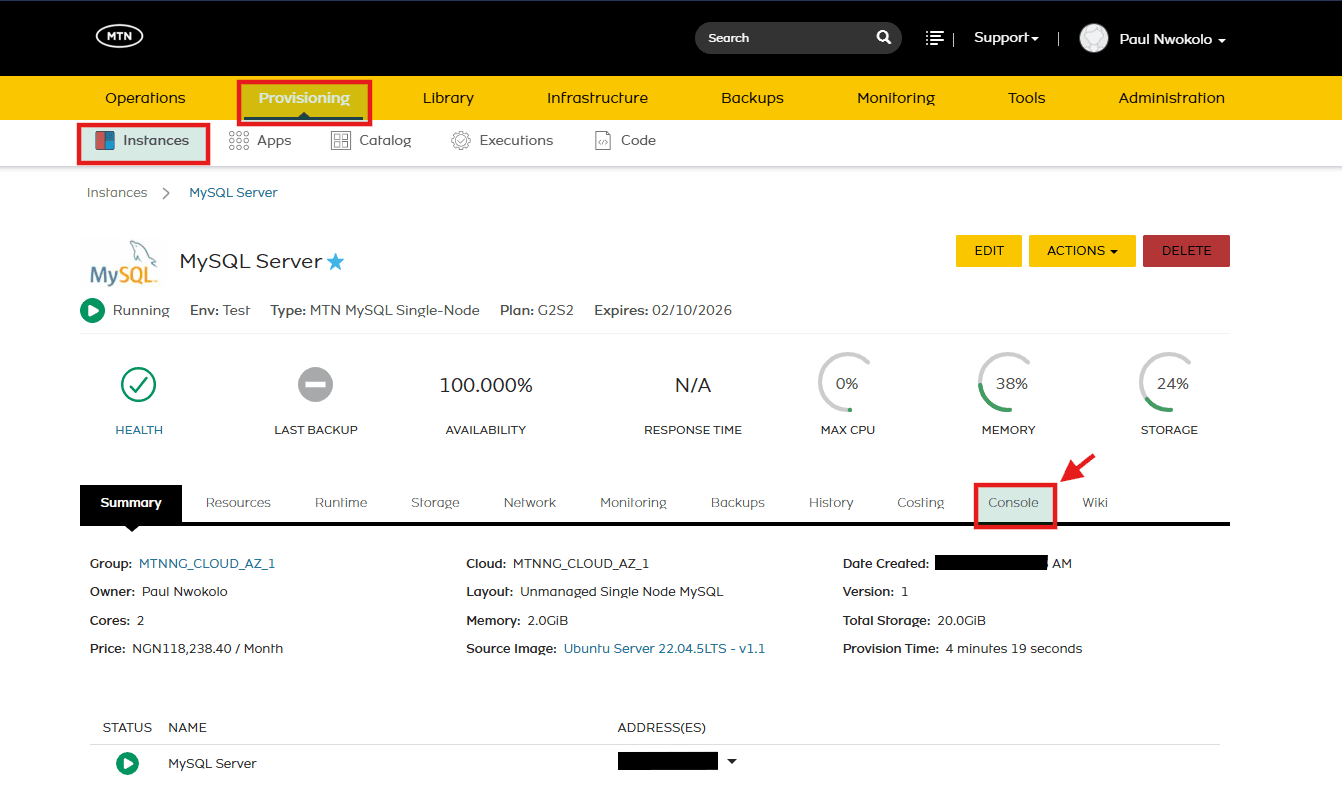Screen dimensions: 1342x790
Task: Click the red Delete button
Action: (x=1186, y=251)
